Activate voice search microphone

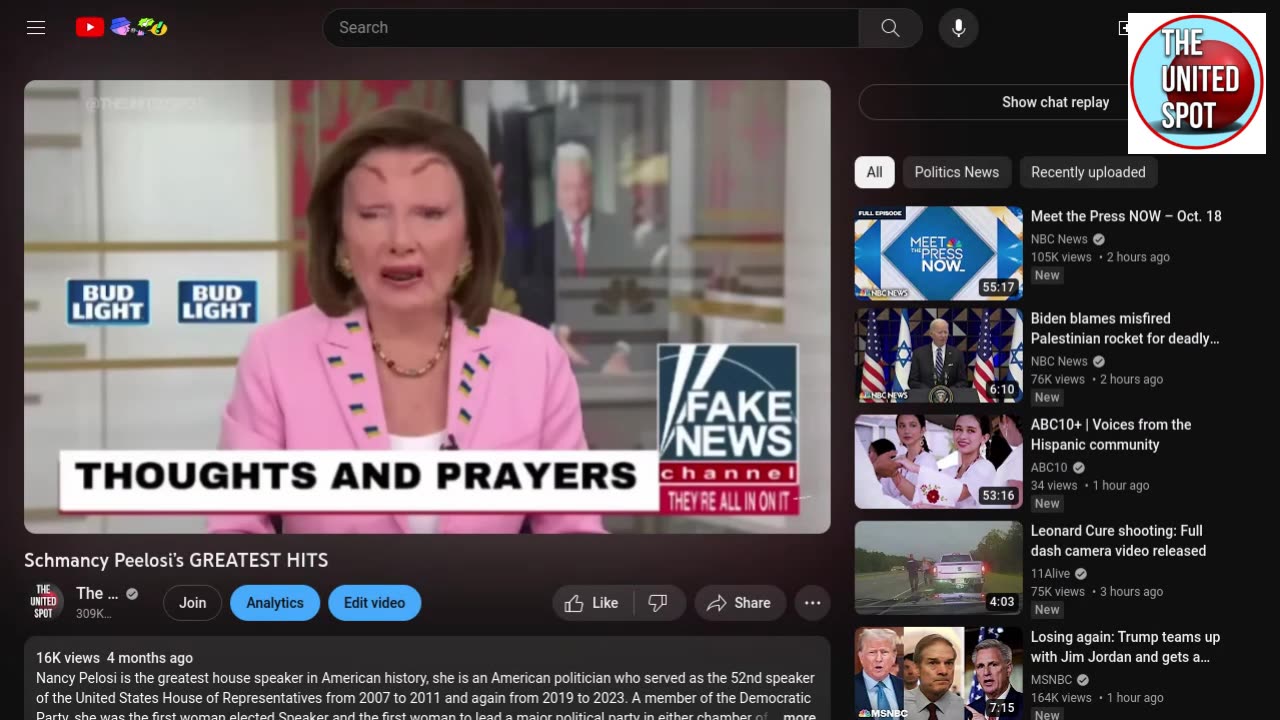pos(958,28)
